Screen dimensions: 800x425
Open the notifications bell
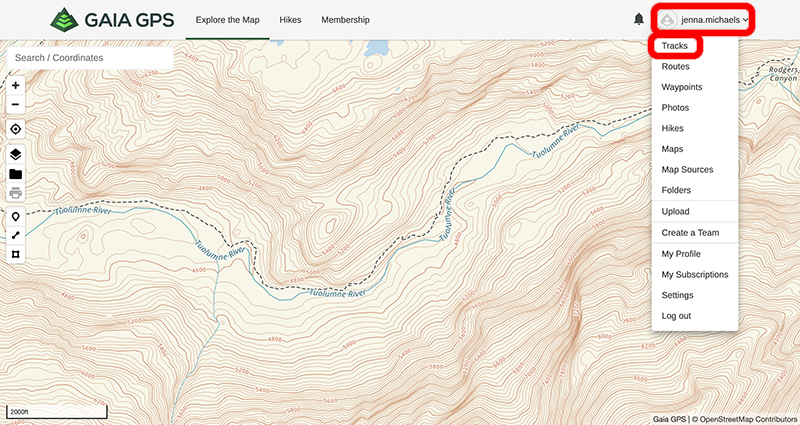click(x=639, y=19)
